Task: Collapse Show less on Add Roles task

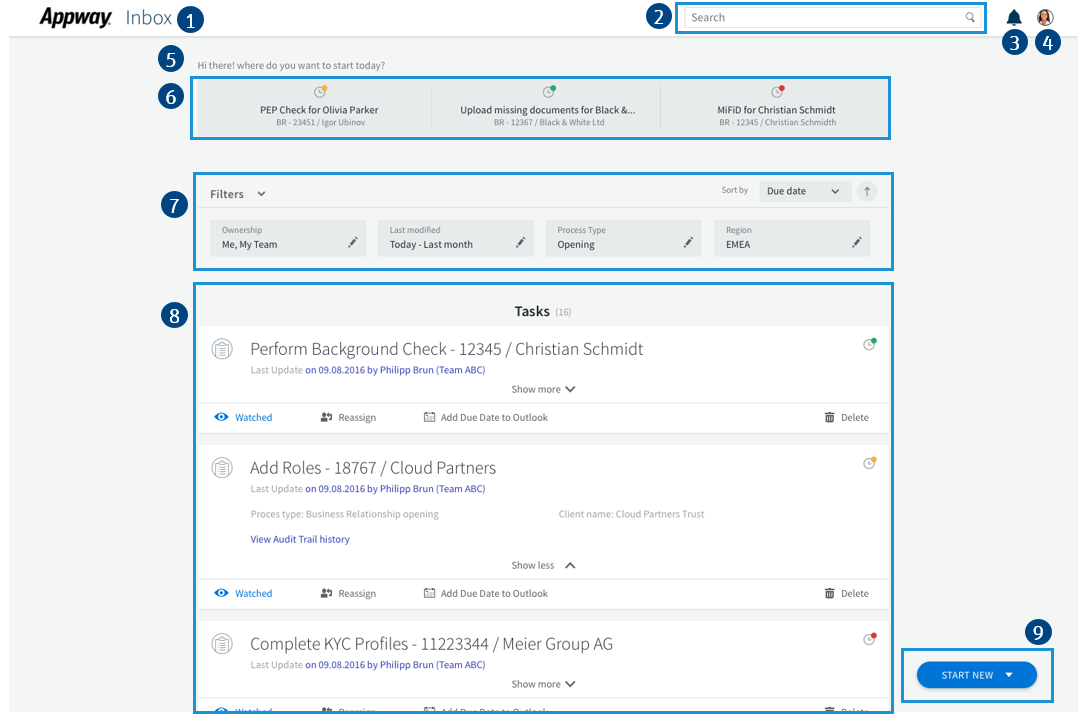Action: tap(543, 565)
